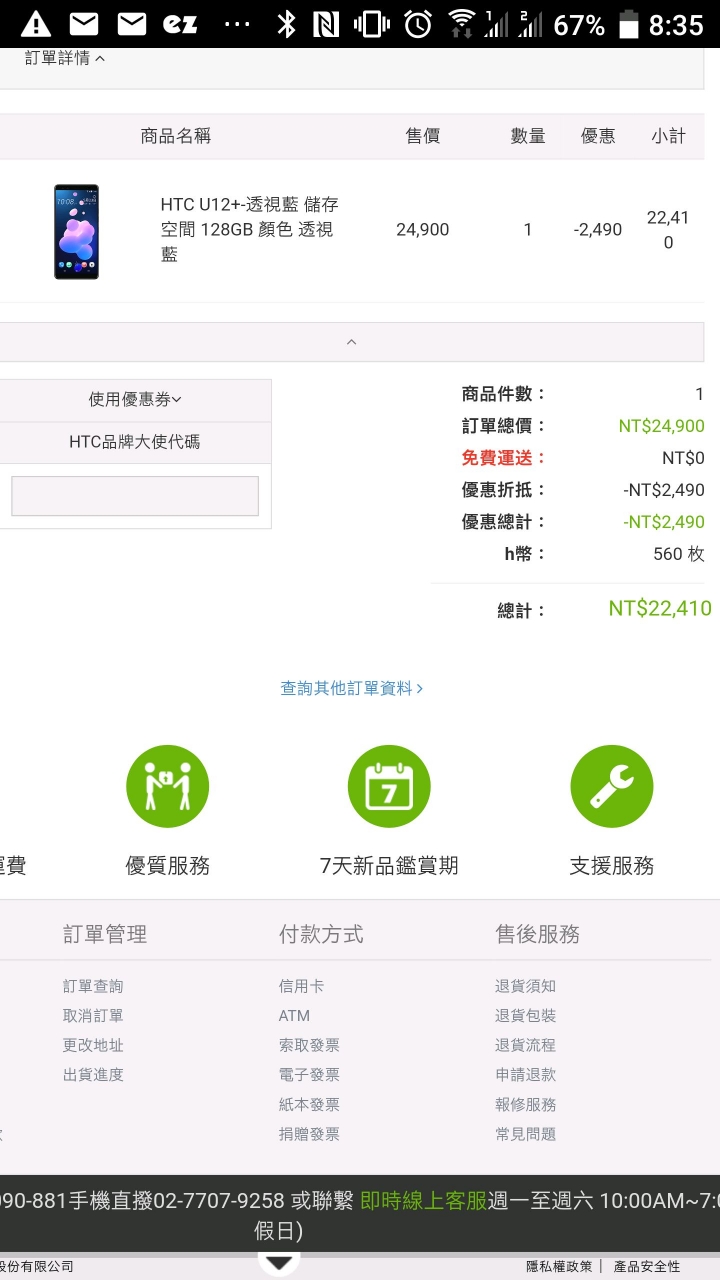Open the 捐贈發票 donate invoice link
The height and width of the screenshot is (1280, 720).
309,1134
